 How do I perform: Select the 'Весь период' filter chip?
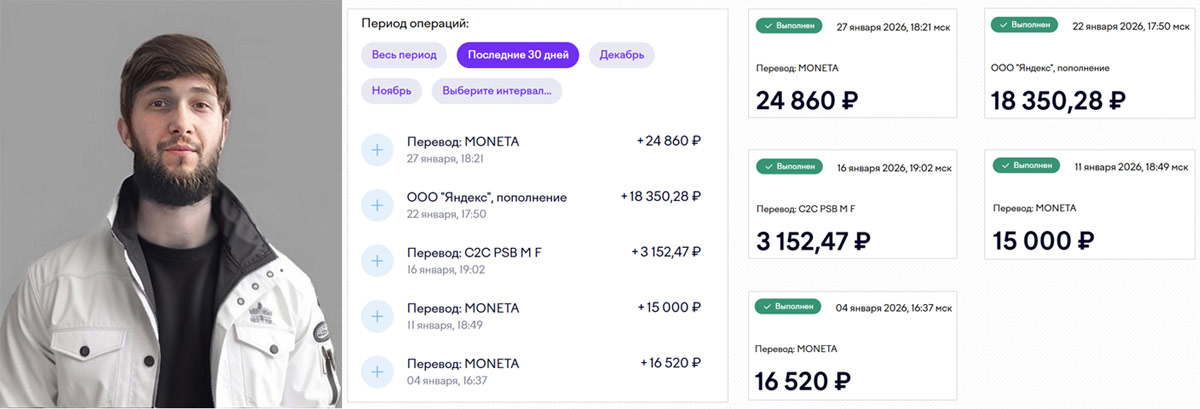pos(404,55)
